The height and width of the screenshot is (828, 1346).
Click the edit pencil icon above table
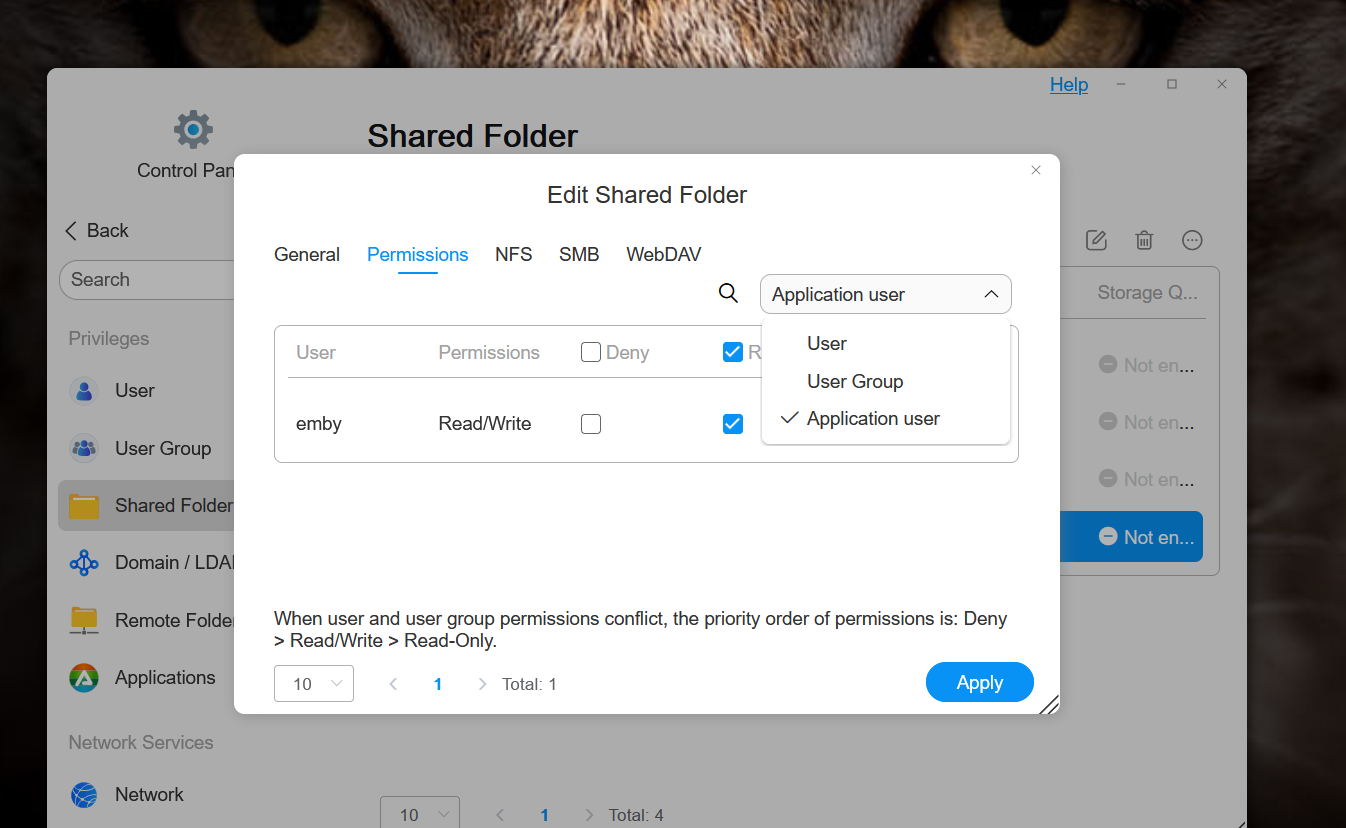pos(1096,240)
